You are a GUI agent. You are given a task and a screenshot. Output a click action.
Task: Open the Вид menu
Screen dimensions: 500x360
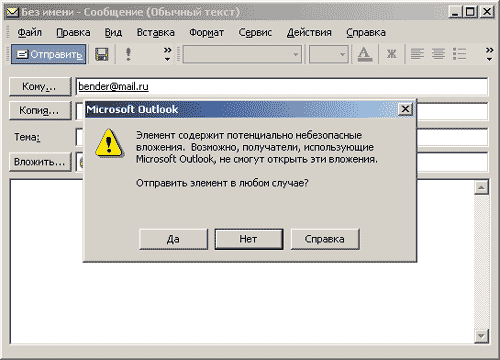pos(113,32)
